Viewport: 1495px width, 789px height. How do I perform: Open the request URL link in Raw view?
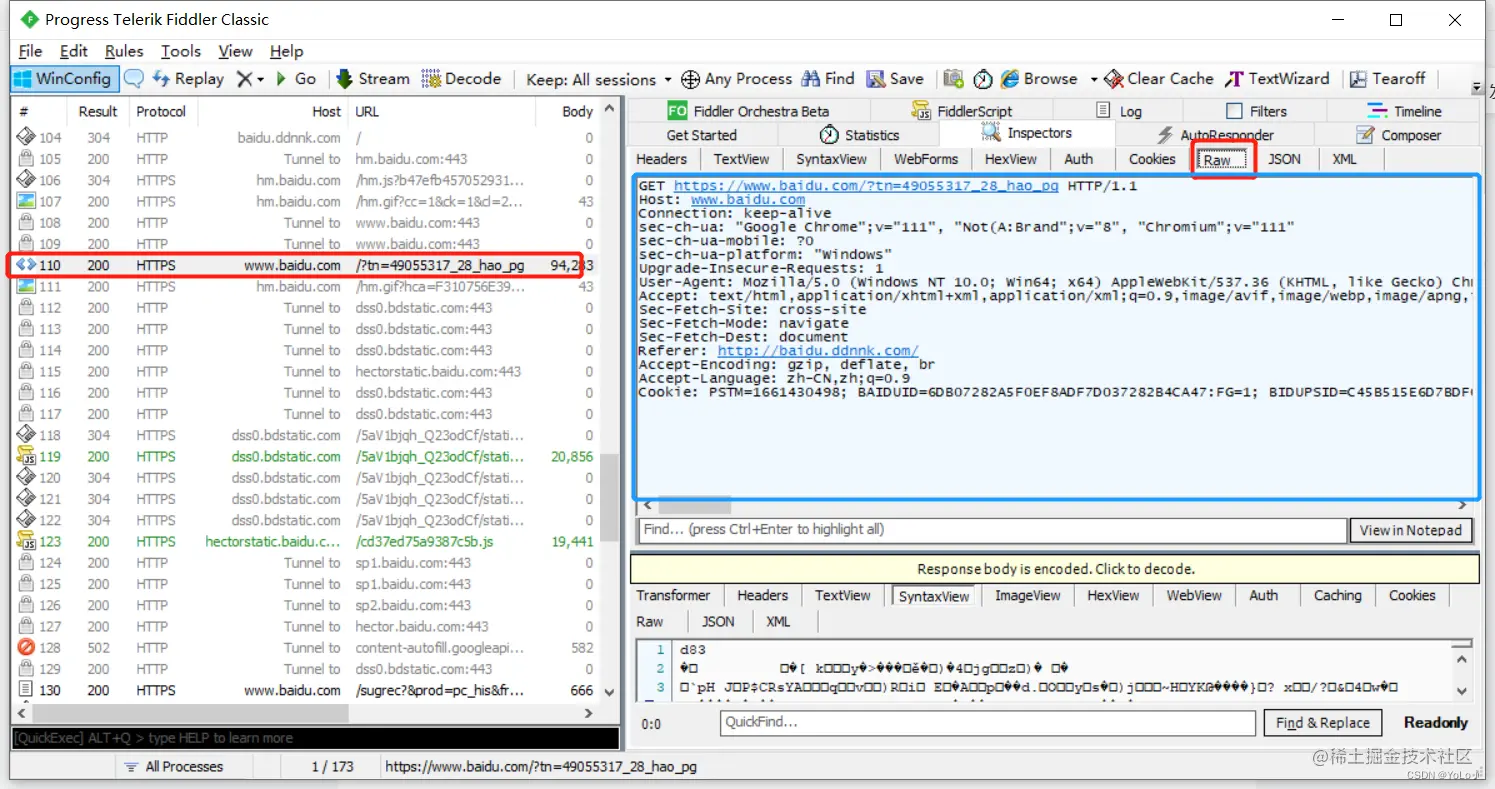(866, 186)
